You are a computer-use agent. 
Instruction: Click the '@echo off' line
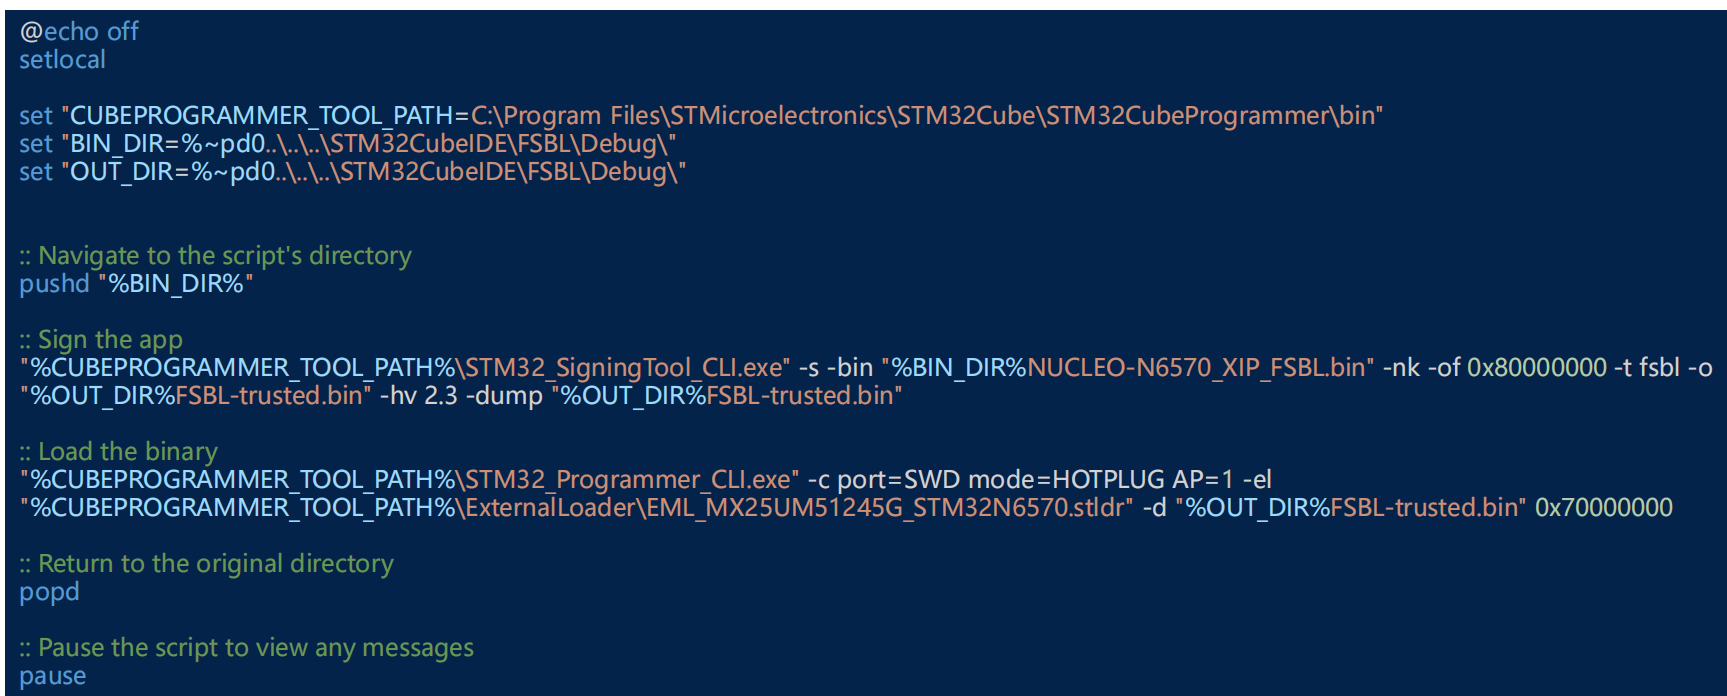79,32
